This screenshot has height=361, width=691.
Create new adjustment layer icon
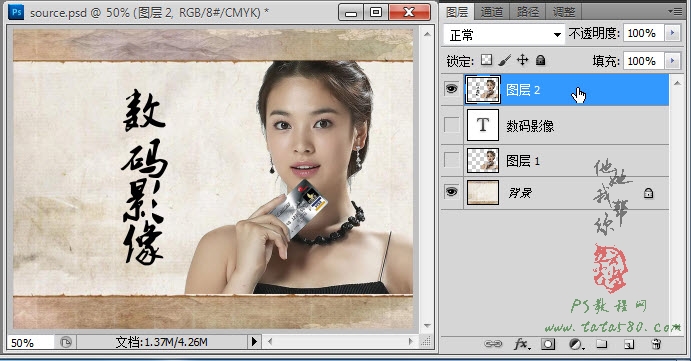click(576, 344)
